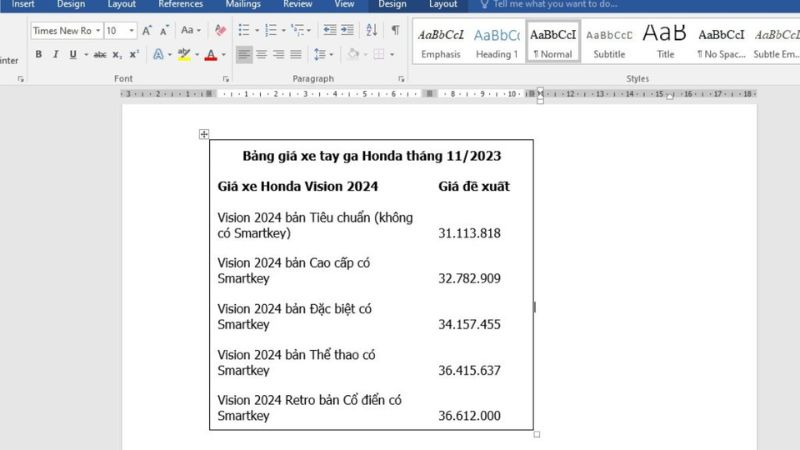Open the References tab
This screenshot has width=800, height=450.
[181, 4]
